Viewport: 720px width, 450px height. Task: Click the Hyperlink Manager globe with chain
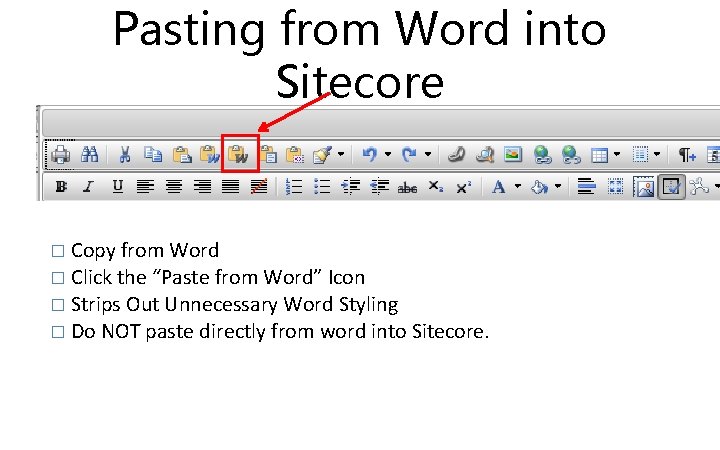tap(542, 155)
